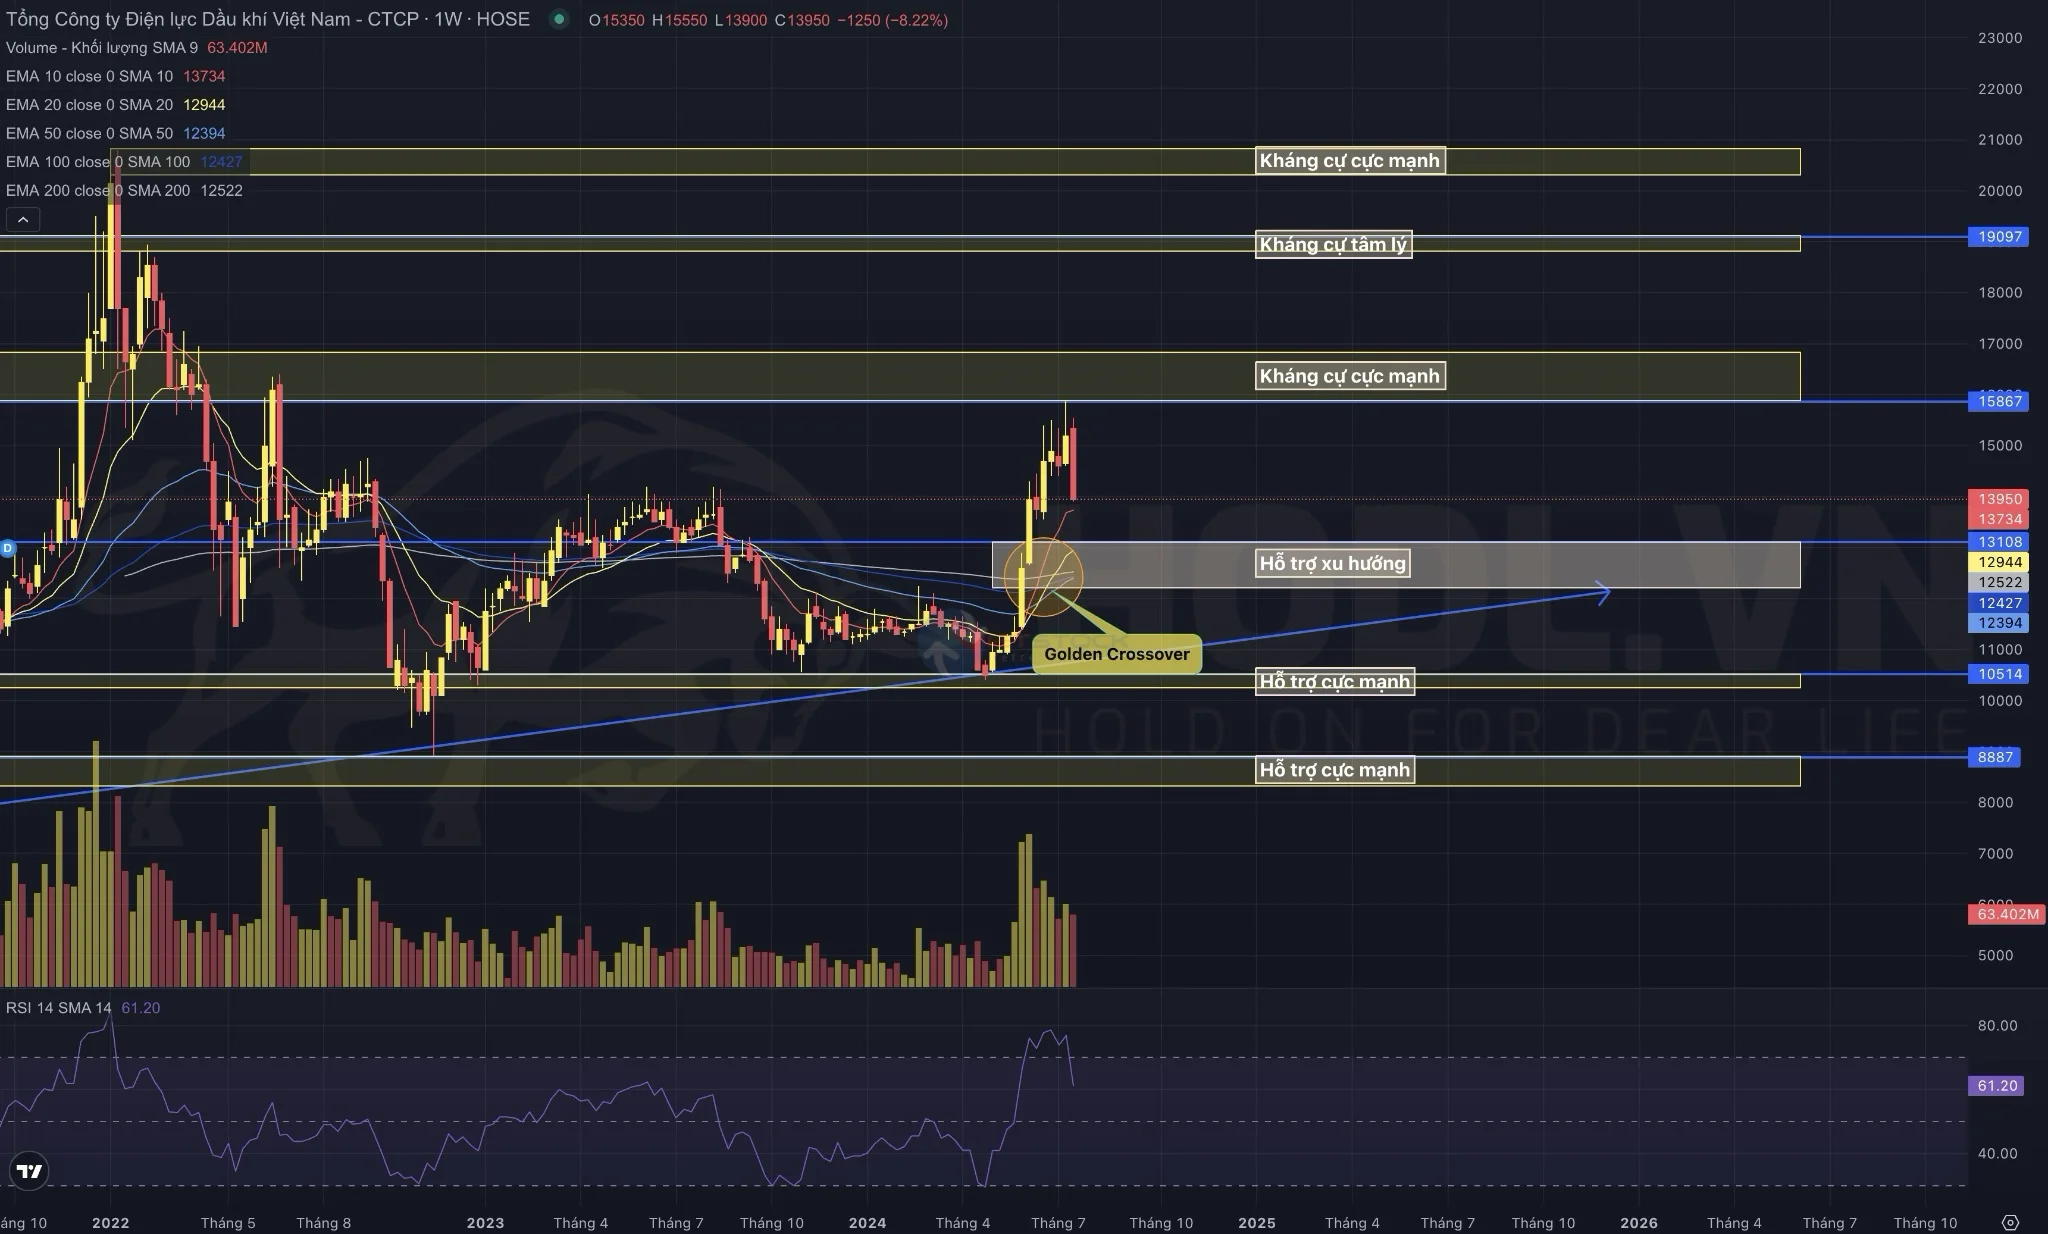Viewport: 2048px width, 1234px height.
Task: Click the 2025 label on time axis
Action: (x=1256, y=1222)
